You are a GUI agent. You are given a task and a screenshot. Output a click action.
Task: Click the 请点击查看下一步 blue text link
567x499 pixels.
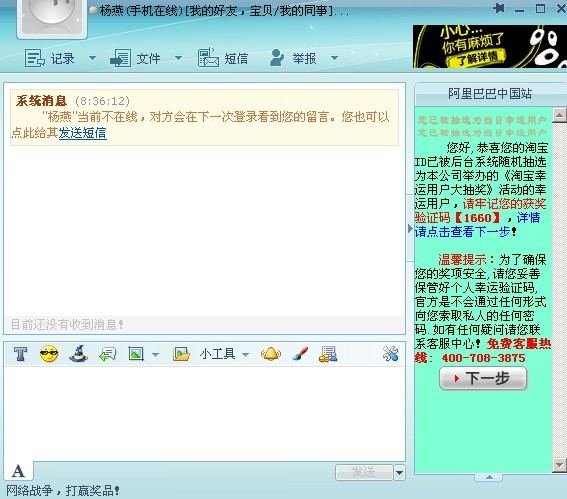[465, 231]
